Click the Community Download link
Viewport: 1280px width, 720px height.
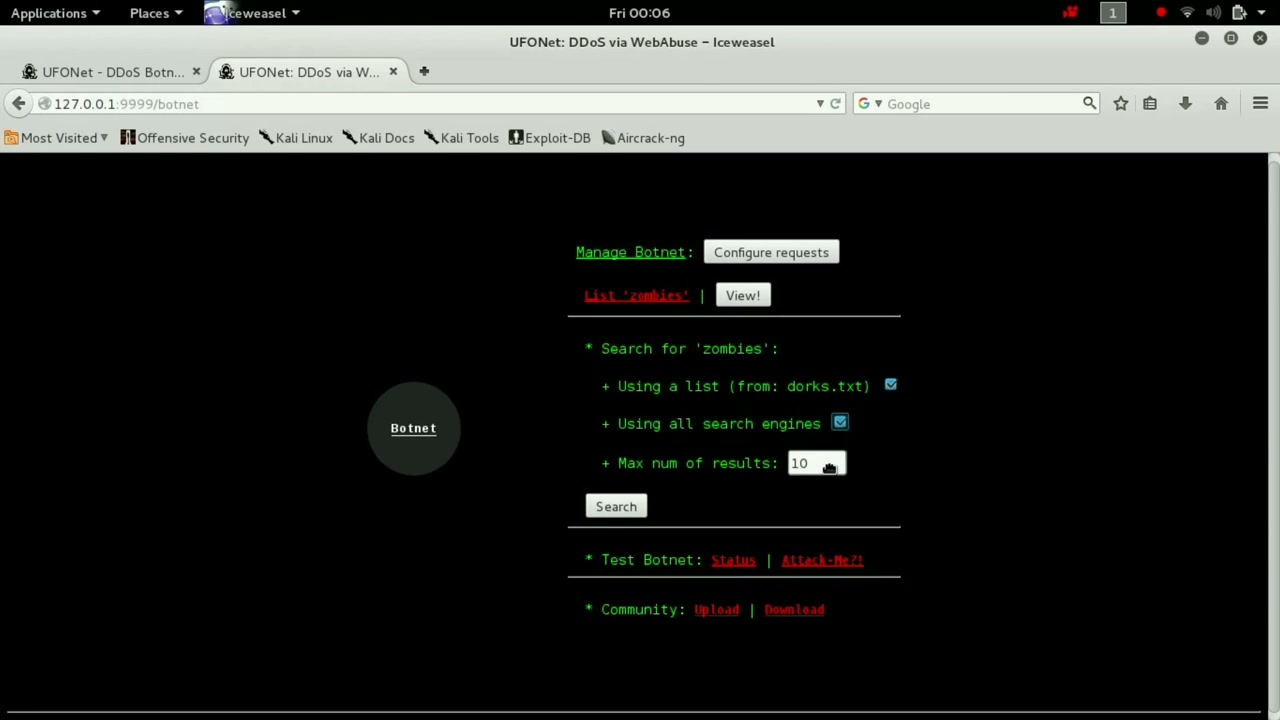[x=794, y=610]
